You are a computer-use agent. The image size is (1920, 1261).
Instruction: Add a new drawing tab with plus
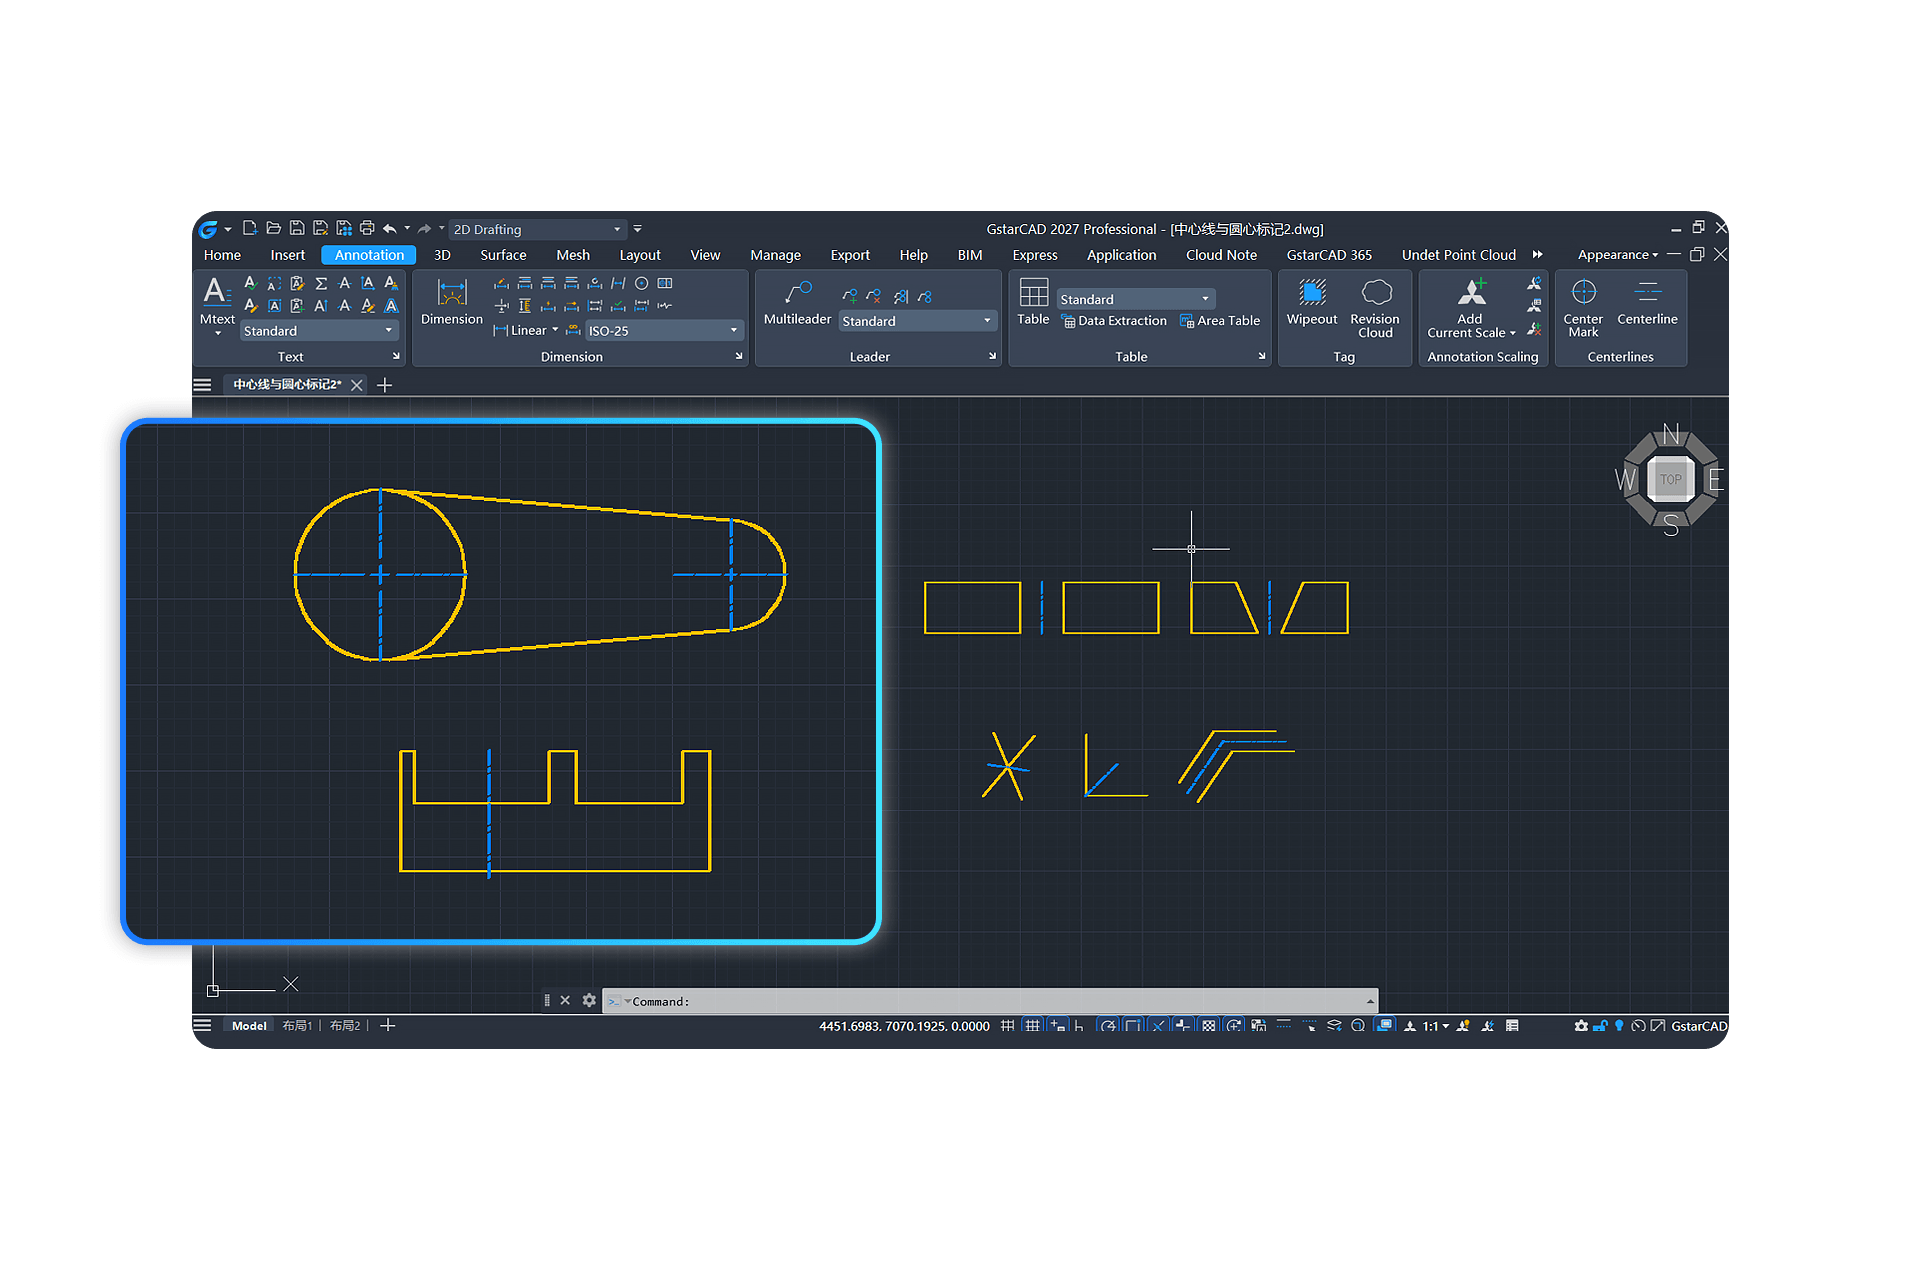click(x=385, y=385)
